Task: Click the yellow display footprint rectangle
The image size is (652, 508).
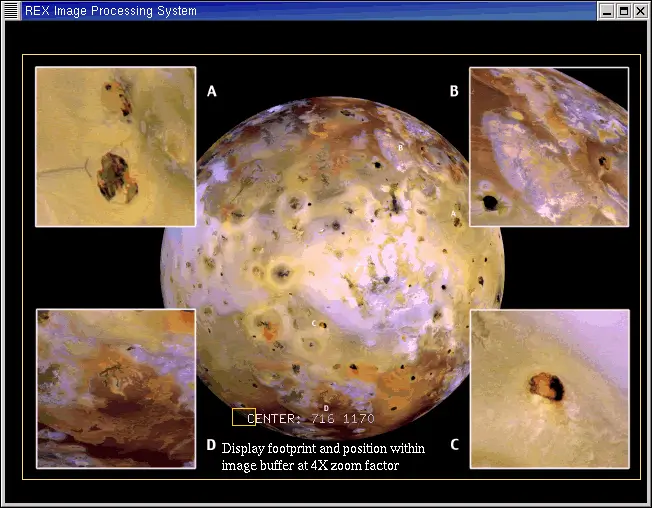Action: point(241,417)
